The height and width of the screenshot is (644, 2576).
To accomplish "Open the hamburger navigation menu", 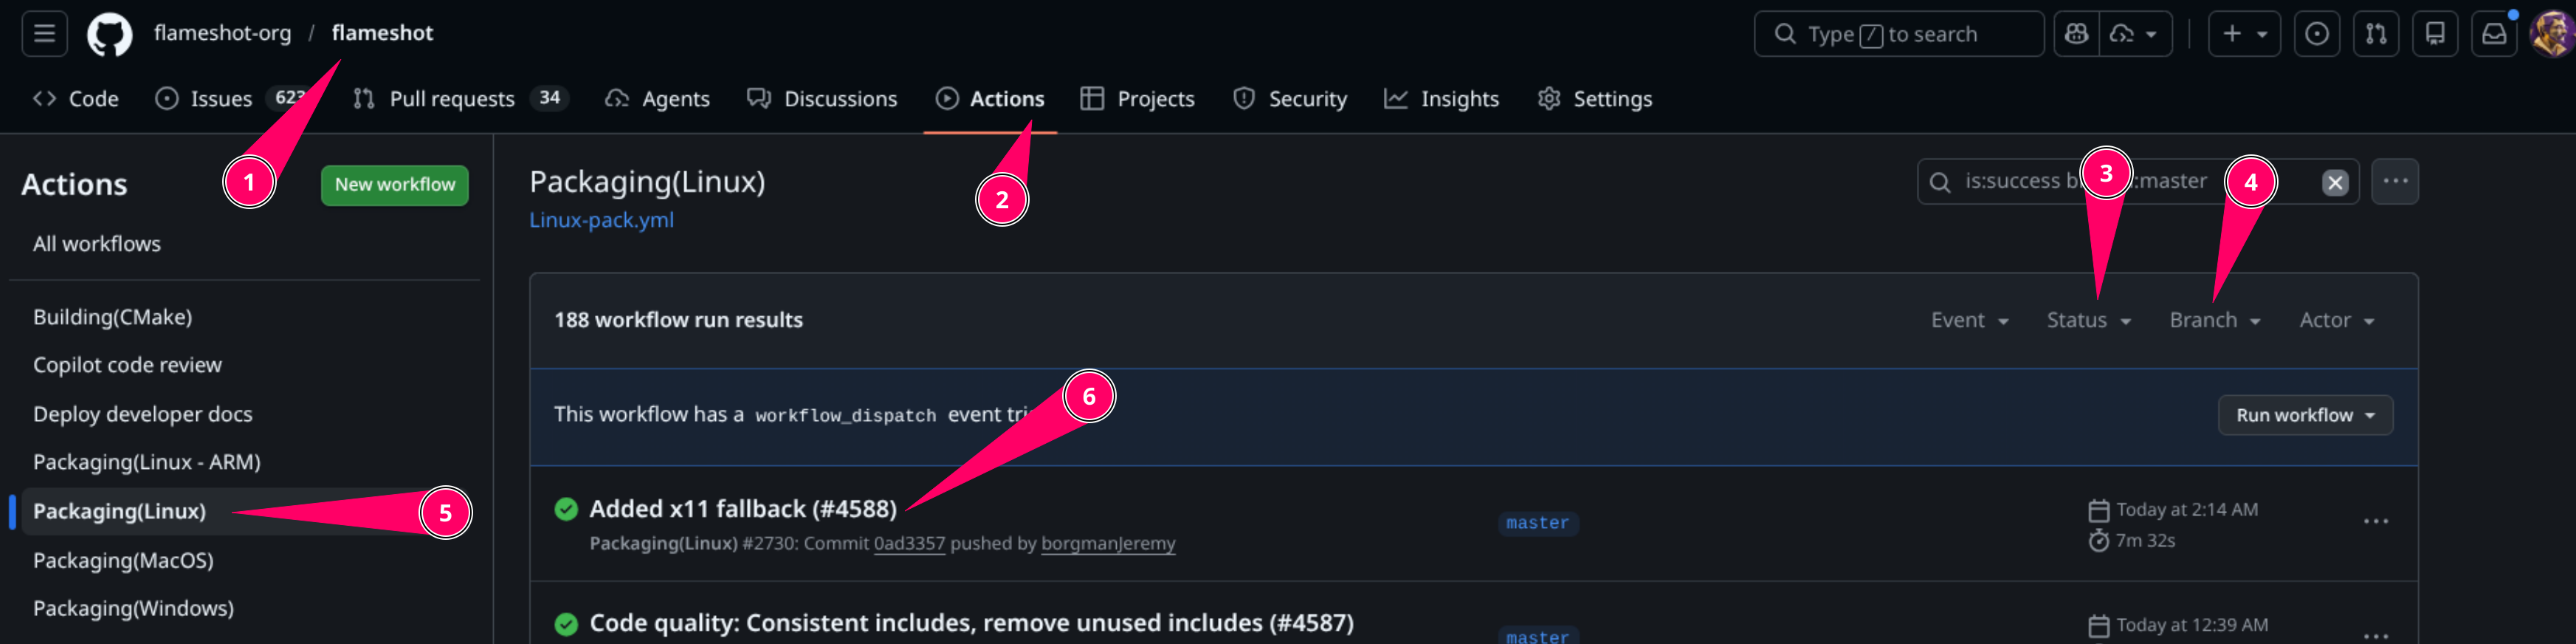I will click(x=44, y=33).
